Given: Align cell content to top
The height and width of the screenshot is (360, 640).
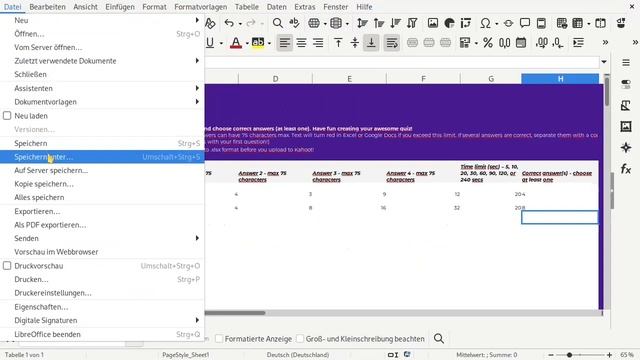Looking at the screenshot, I should point(338,43).
